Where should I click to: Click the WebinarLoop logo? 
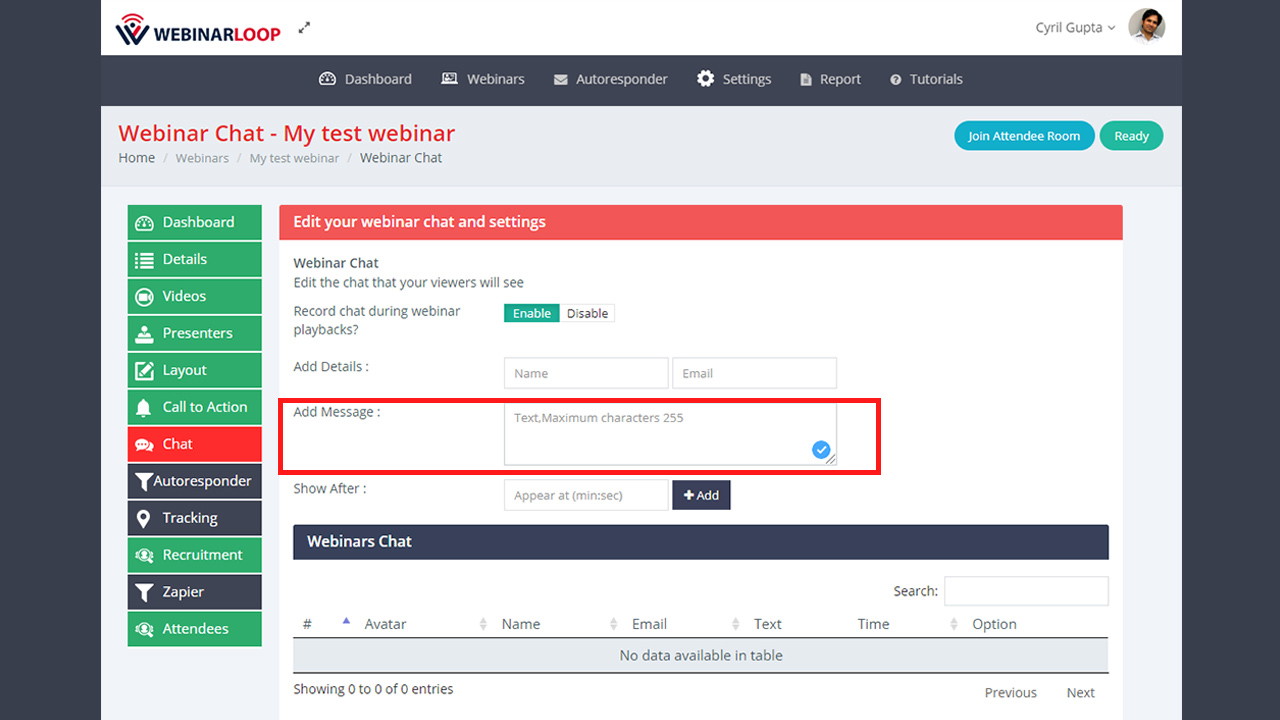(198, 30)
